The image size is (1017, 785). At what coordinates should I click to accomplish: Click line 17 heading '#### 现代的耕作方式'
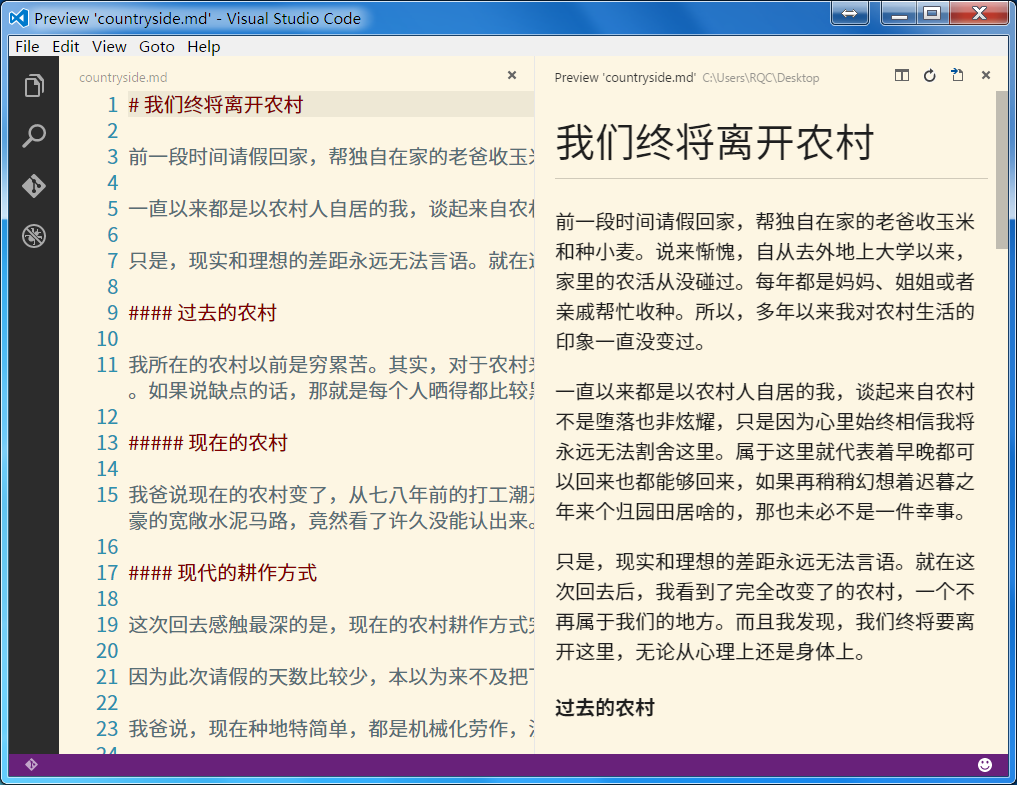(222, 573)
